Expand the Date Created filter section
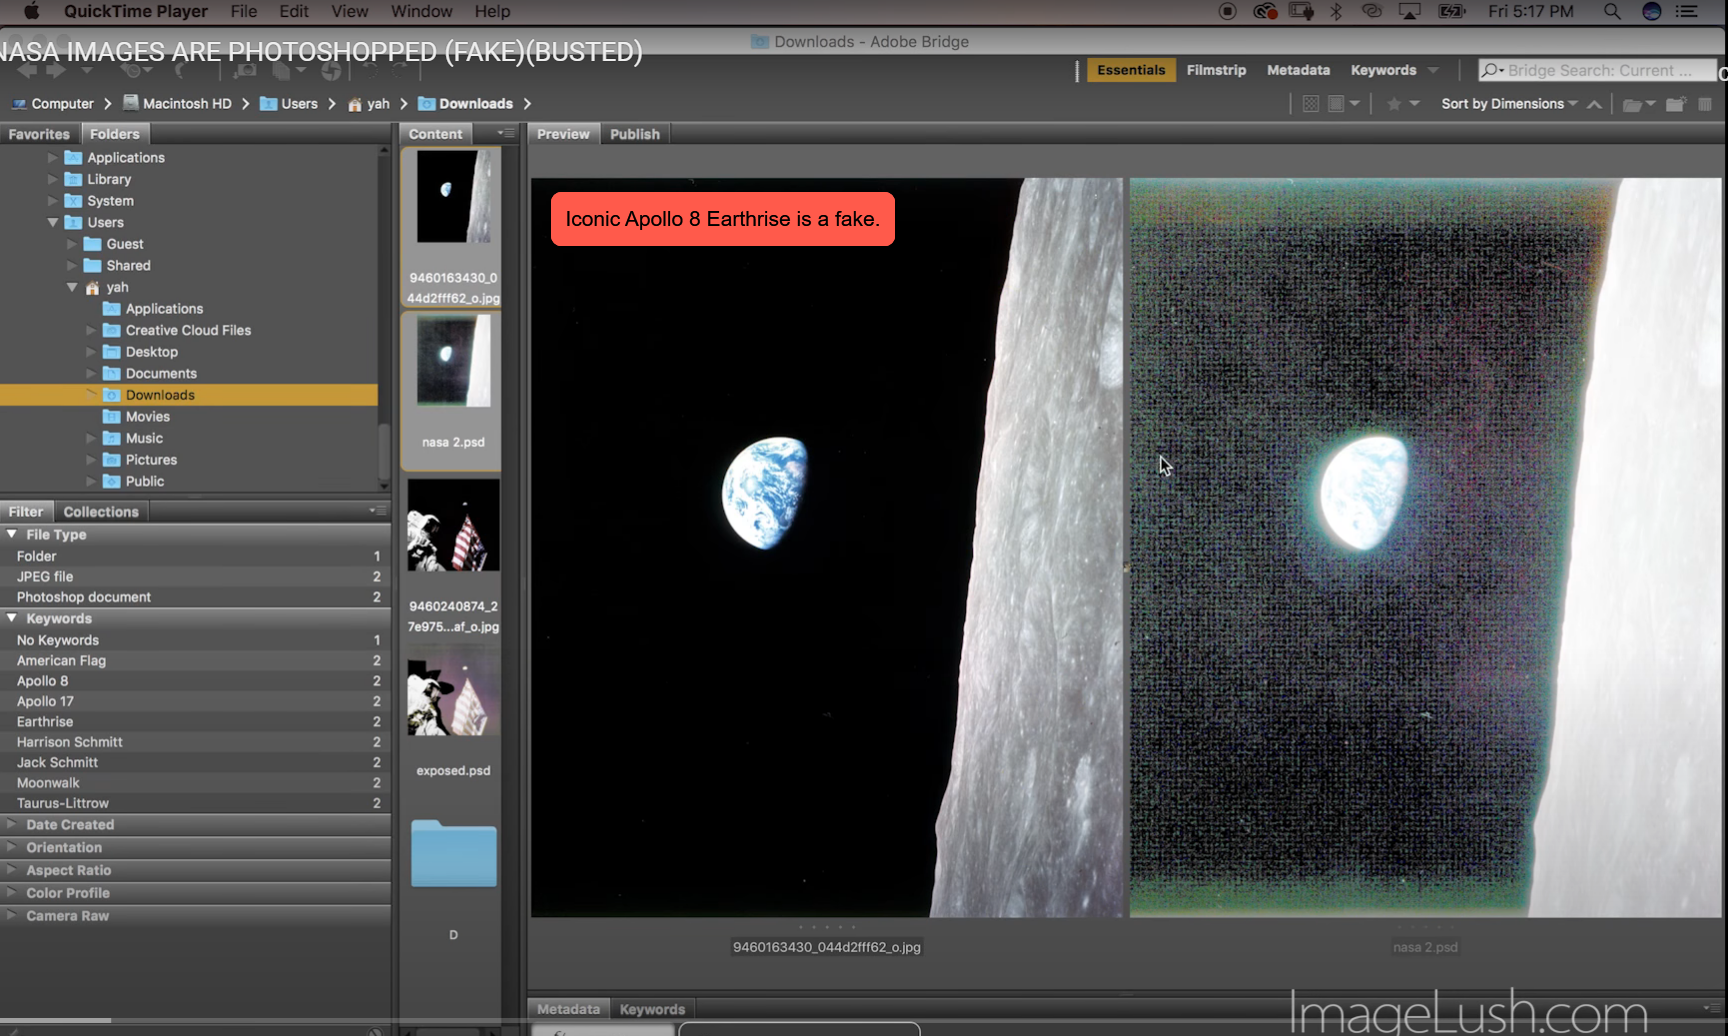This screenshot has width=1728, height=1036. click(x=12, y=824)
